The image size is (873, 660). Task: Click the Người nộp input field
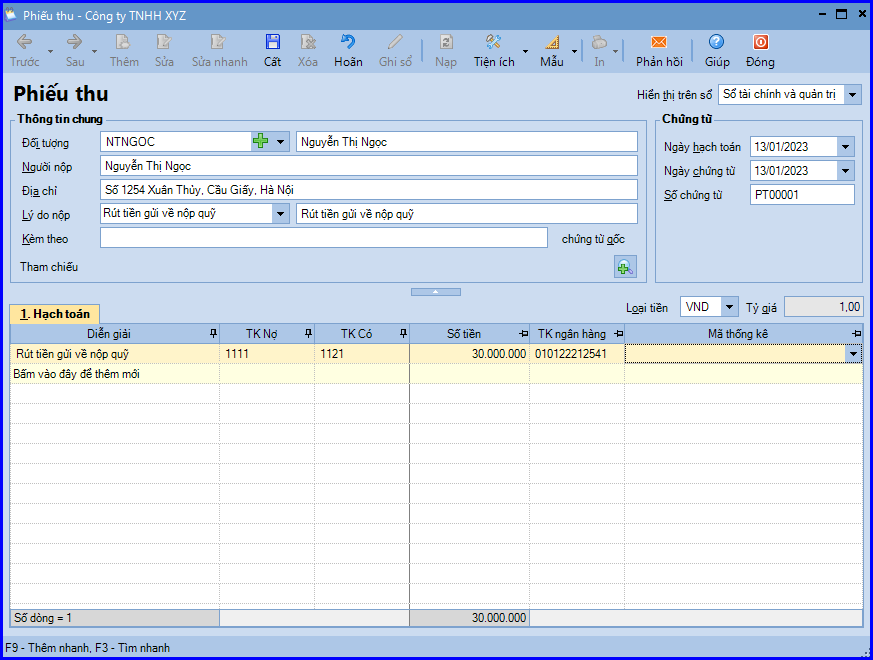pos(369,166)
